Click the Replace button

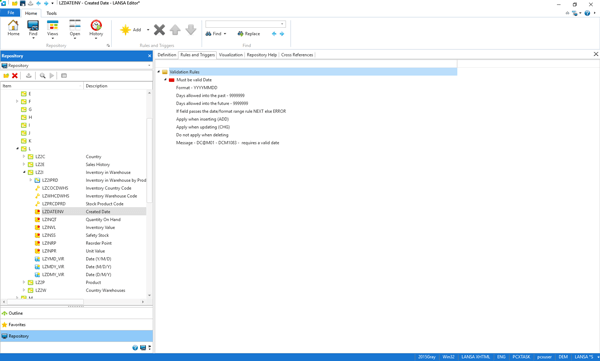249,34
